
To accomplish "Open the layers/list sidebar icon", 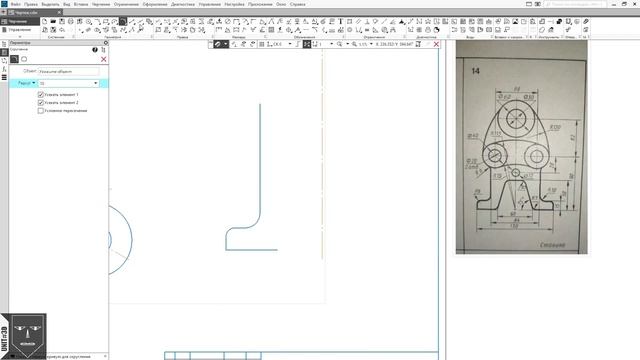I will (x=4, y=78).
